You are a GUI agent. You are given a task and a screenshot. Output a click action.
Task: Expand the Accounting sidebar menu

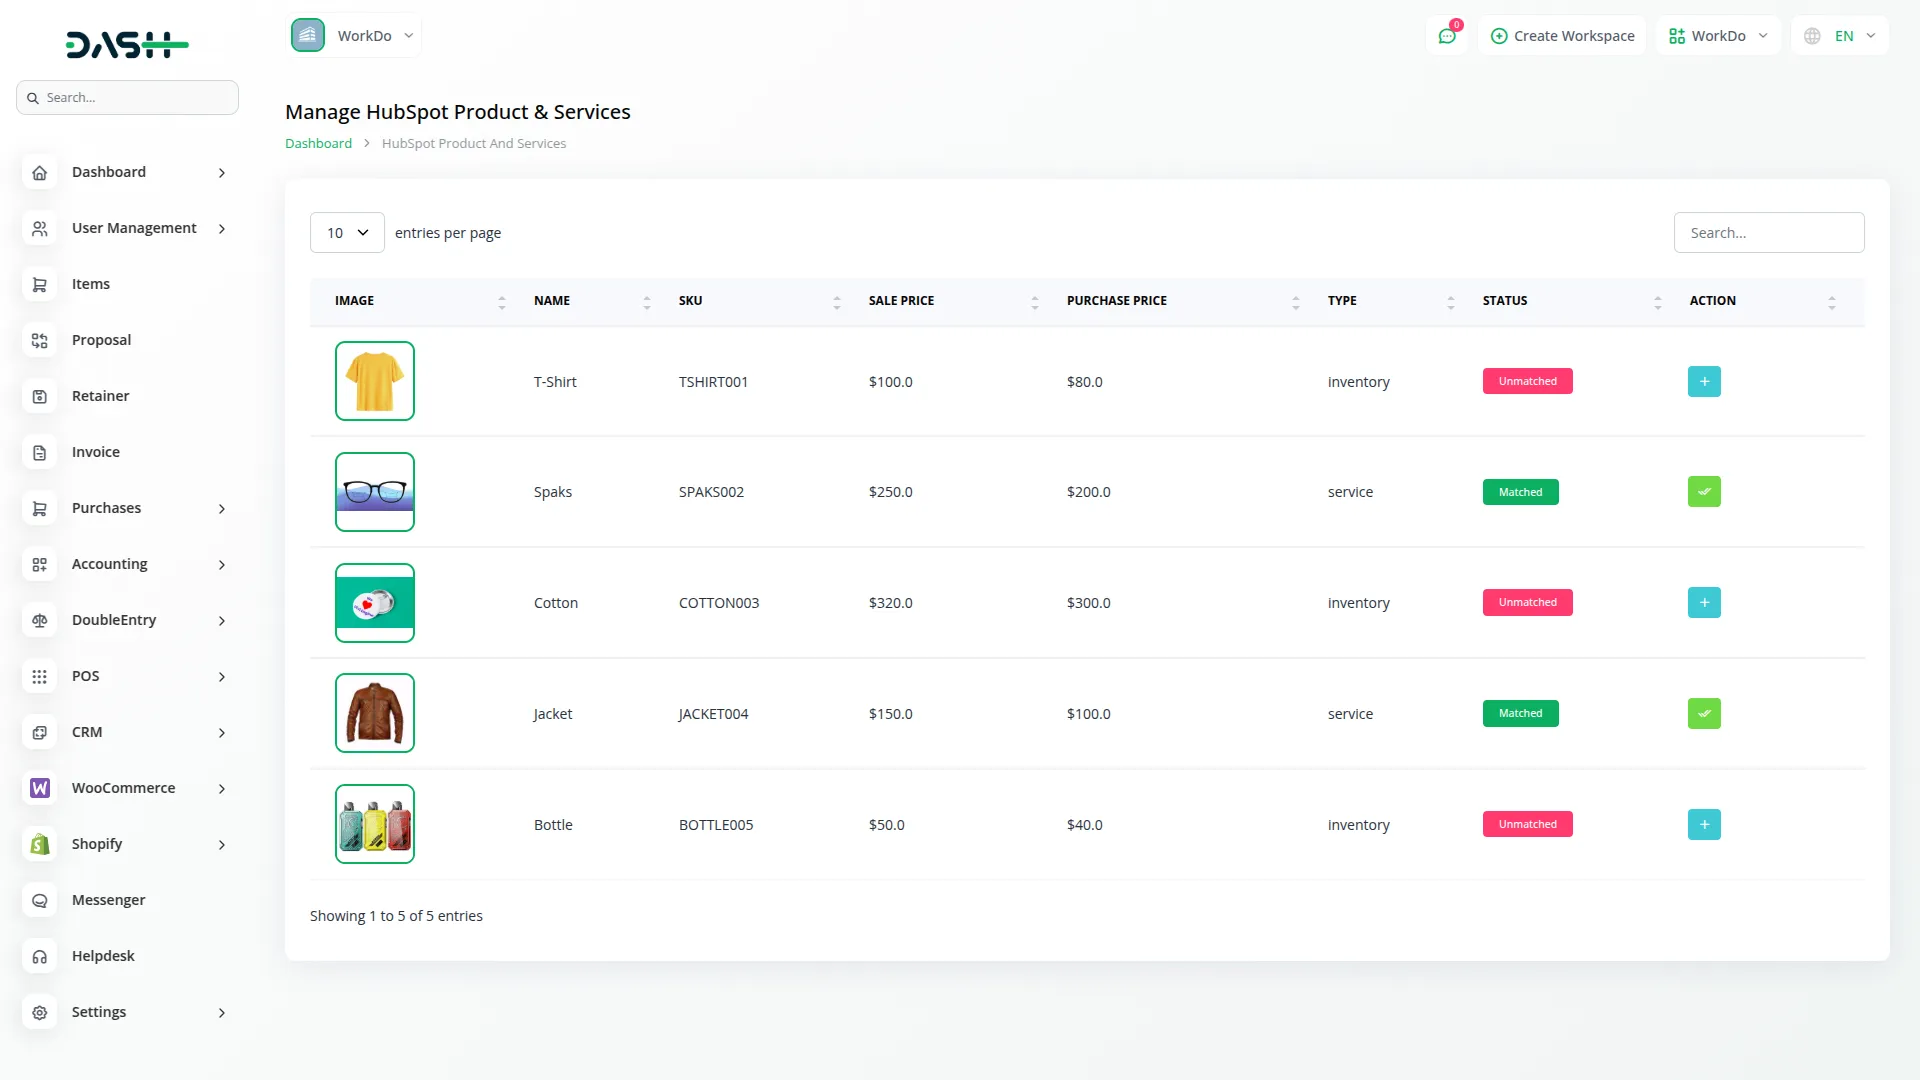point(107,564)
